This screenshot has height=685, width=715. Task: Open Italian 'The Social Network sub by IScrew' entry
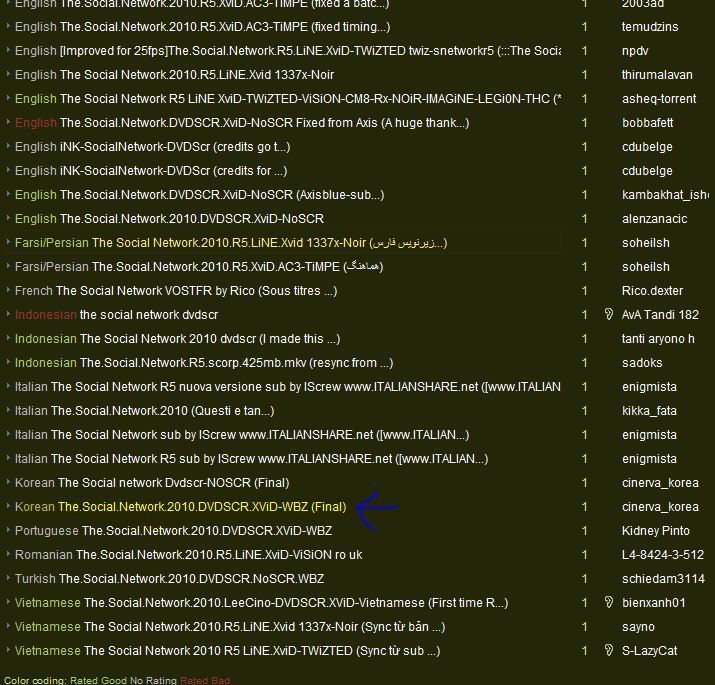[242, 435]
